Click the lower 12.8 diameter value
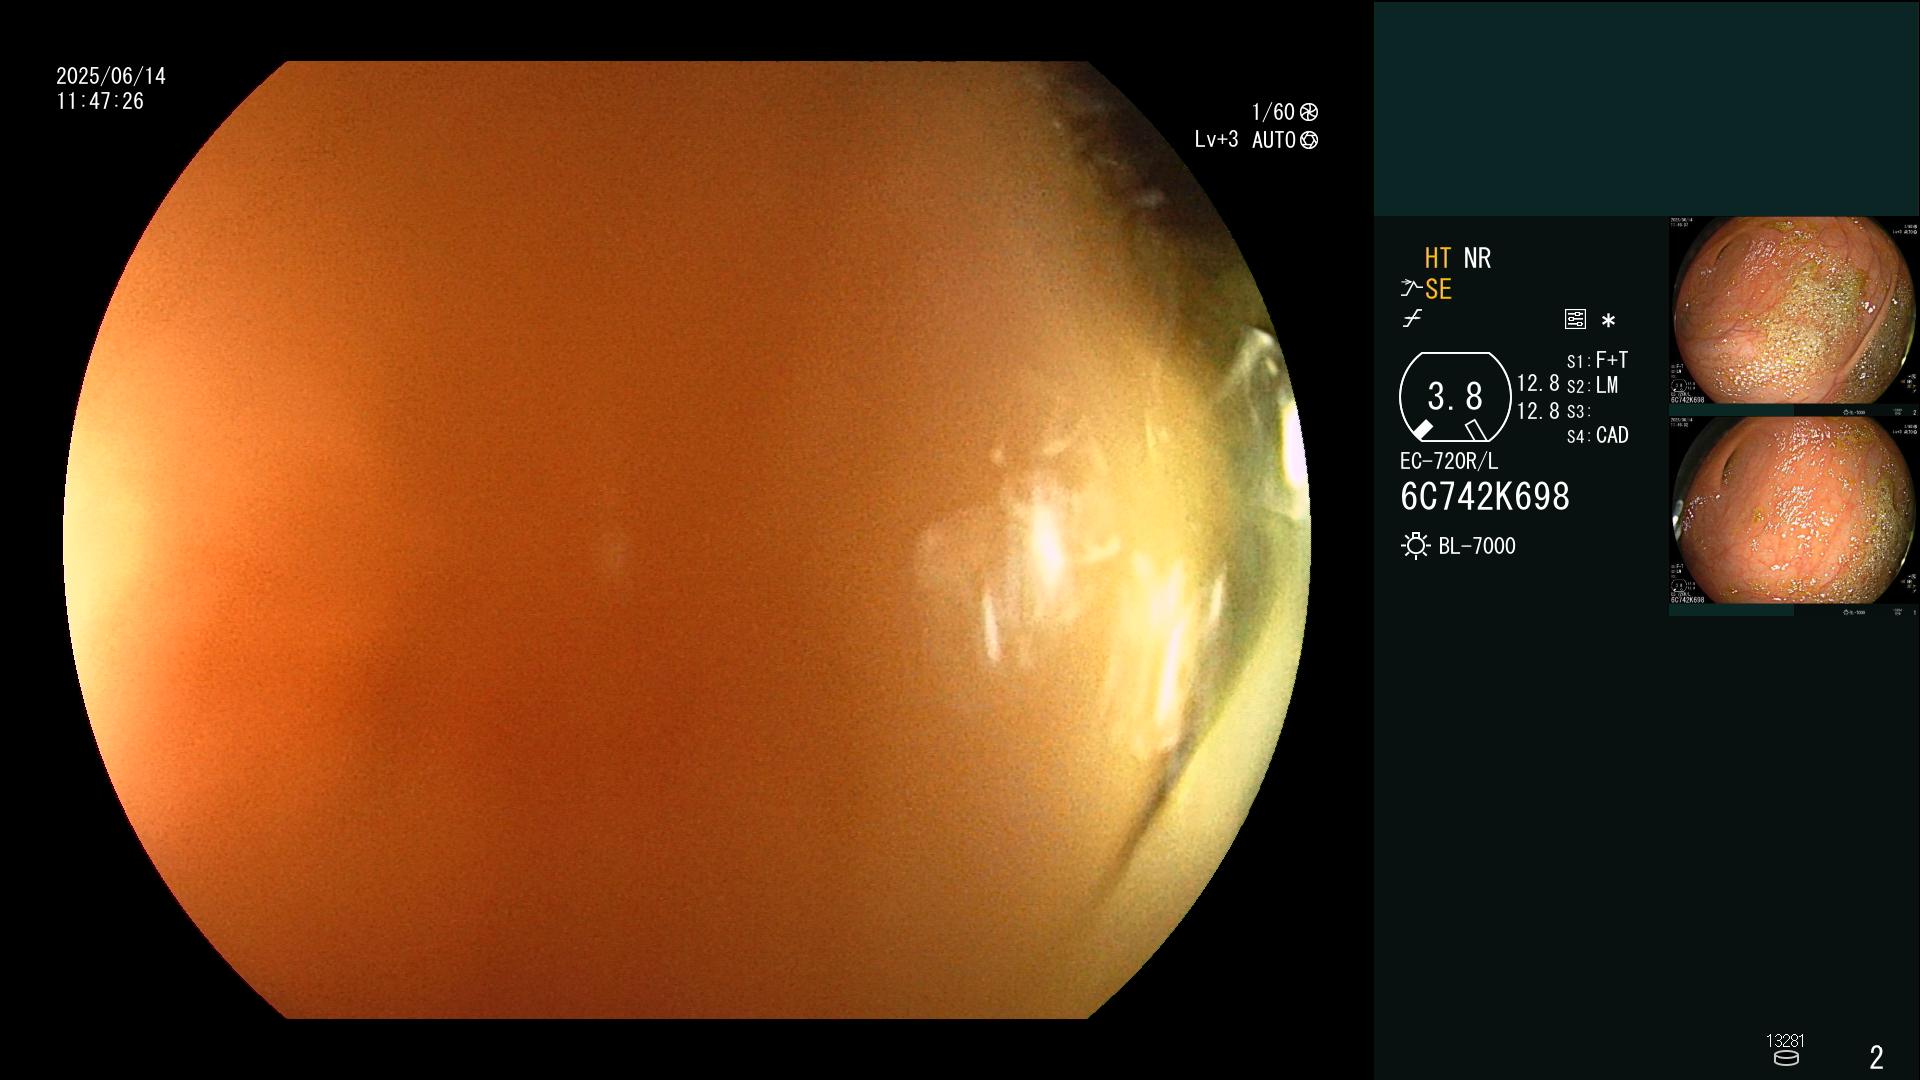This screenshot has height=1080, width=1920. point(1538,411)
